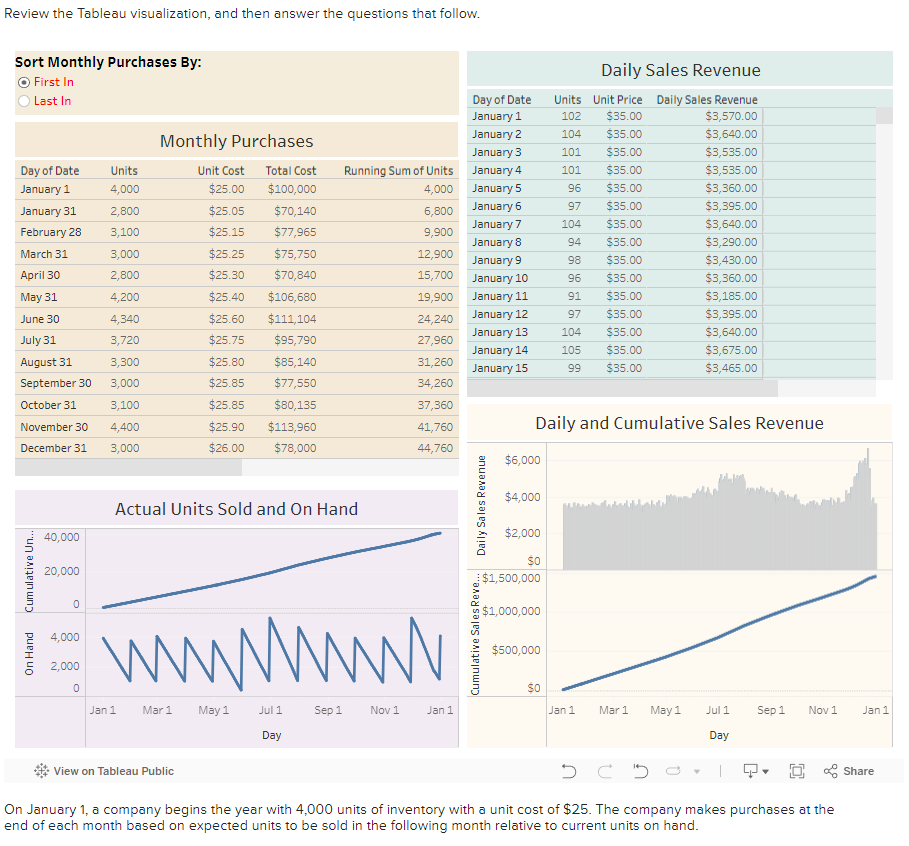909x846 pixels.
Task: Click the Refresh data icon
Action: pyautogui.click(x=673, y=771)
